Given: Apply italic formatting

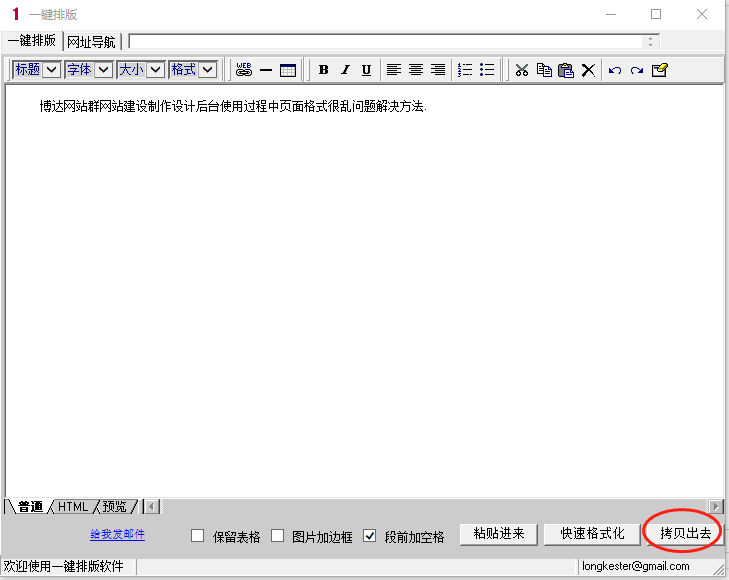Looking at the screenshot, I should click(x=345, y=70).
